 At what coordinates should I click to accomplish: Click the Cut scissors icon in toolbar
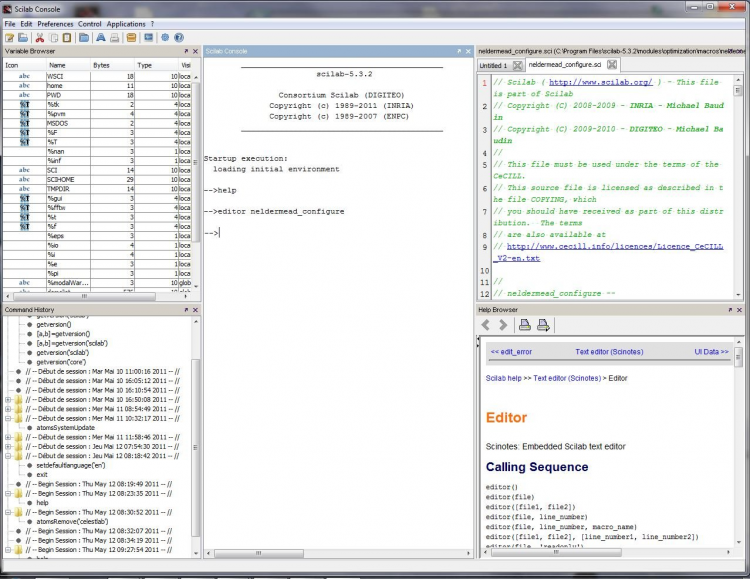(x=39, y=37)
